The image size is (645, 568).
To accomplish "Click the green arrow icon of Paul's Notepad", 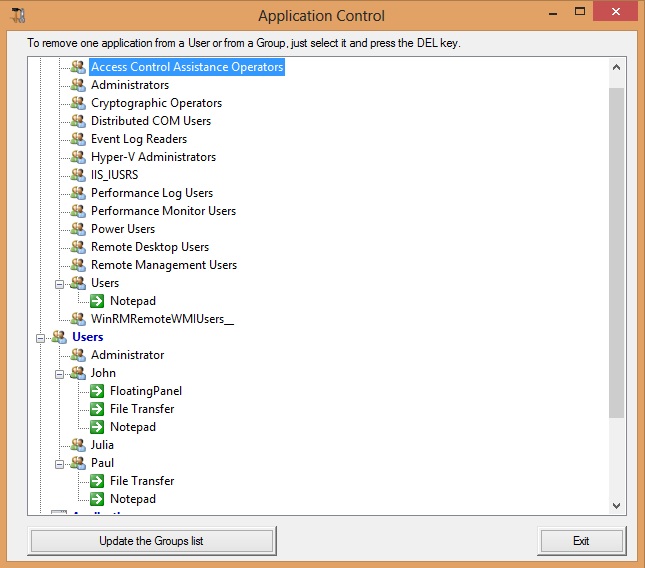I will click(97, 499).
